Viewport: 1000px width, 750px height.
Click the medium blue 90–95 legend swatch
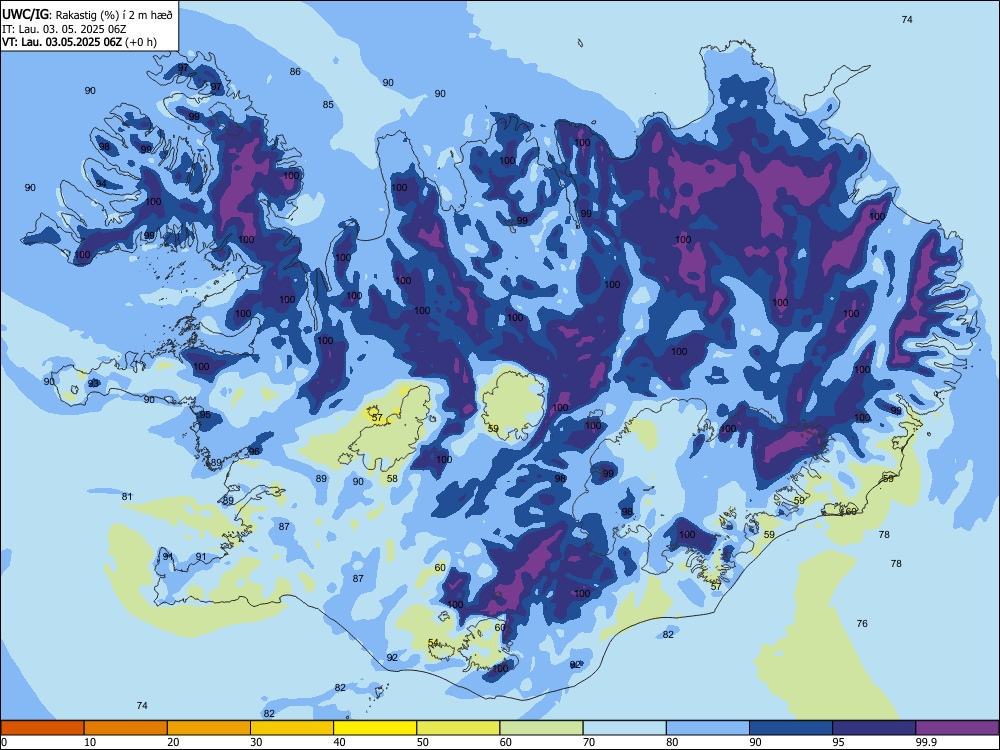791,728
